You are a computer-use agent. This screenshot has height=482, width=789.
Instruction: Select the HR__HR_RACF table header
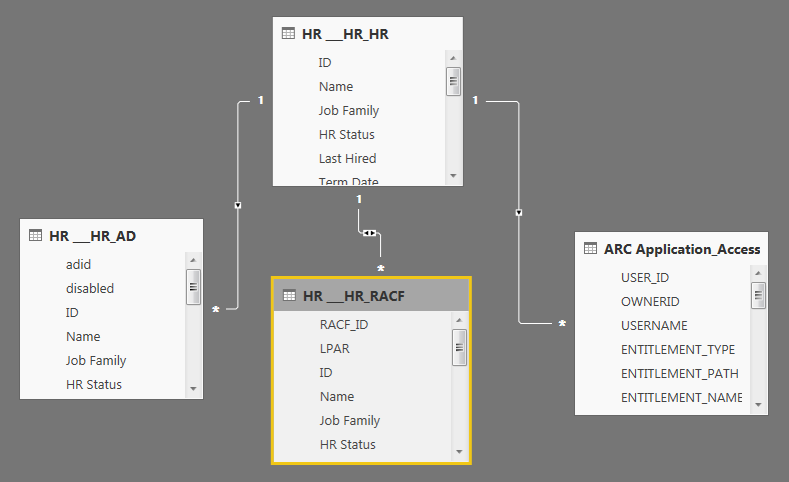(x=371, y=295)
